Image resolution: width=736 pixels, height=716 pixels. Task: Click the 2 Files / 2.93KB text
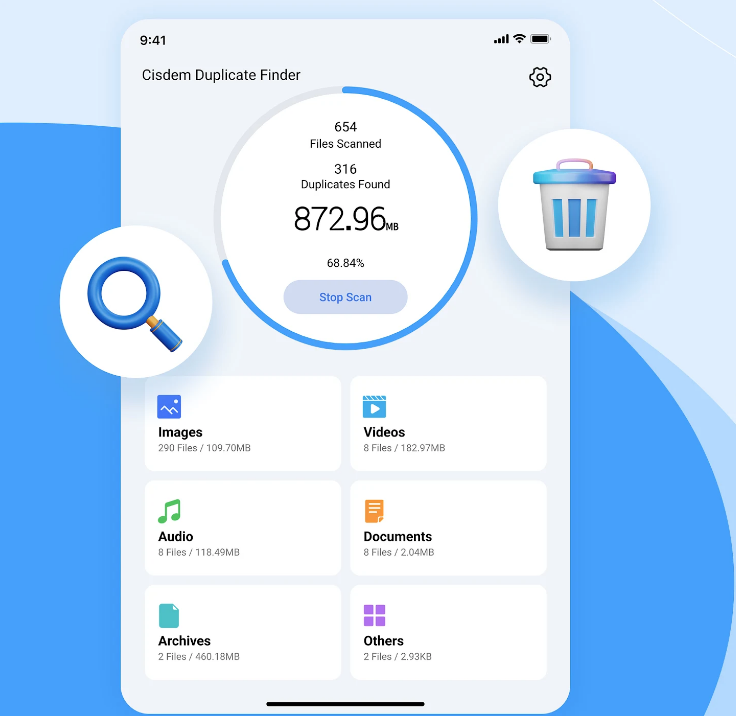[398, 656]
